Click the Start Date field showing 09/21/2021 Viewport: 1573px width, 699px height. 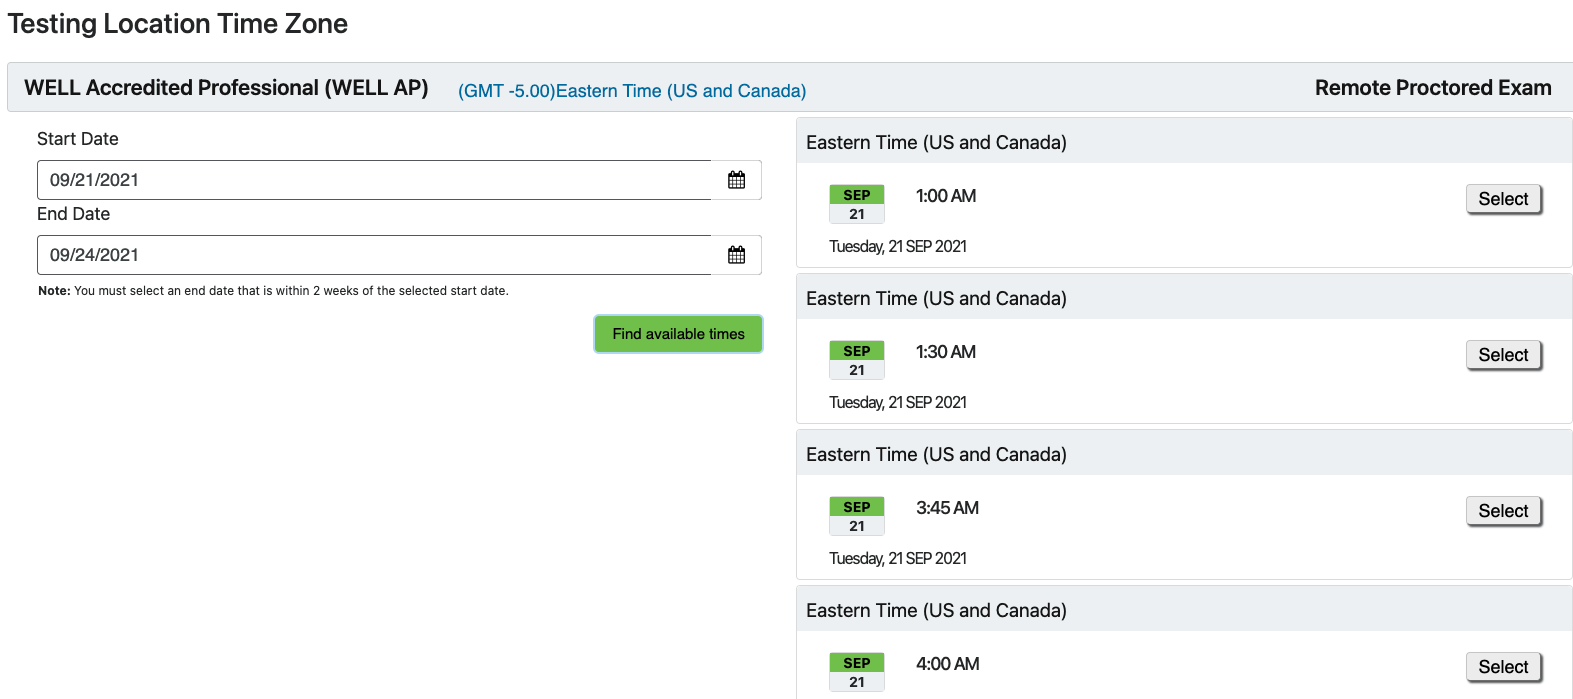[x=374, y=180]
